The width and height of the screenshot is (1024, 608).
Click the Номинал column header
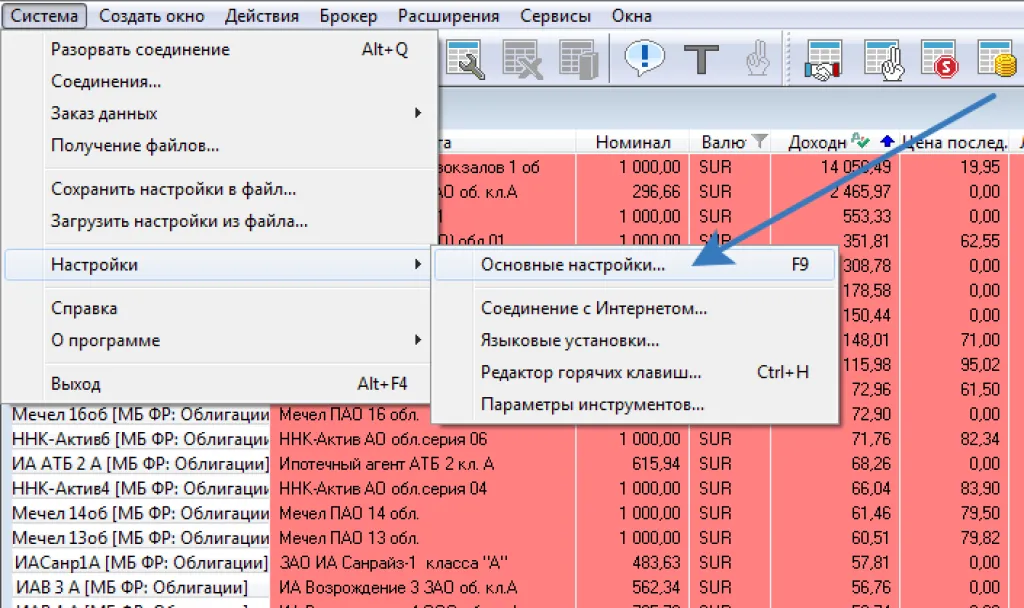pos(633,142)
